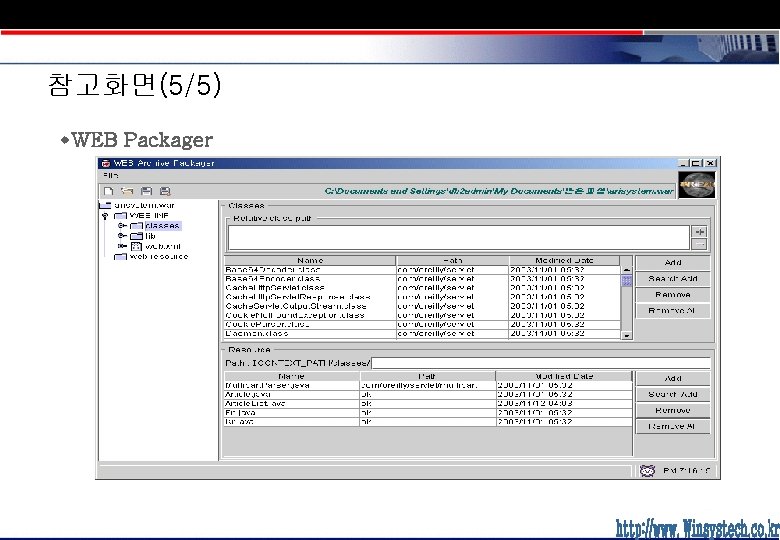The height and width of the screenshot is (540, 780).
Task: Collapse the WEB-INF tree node handle
Action: pos(105,216)
